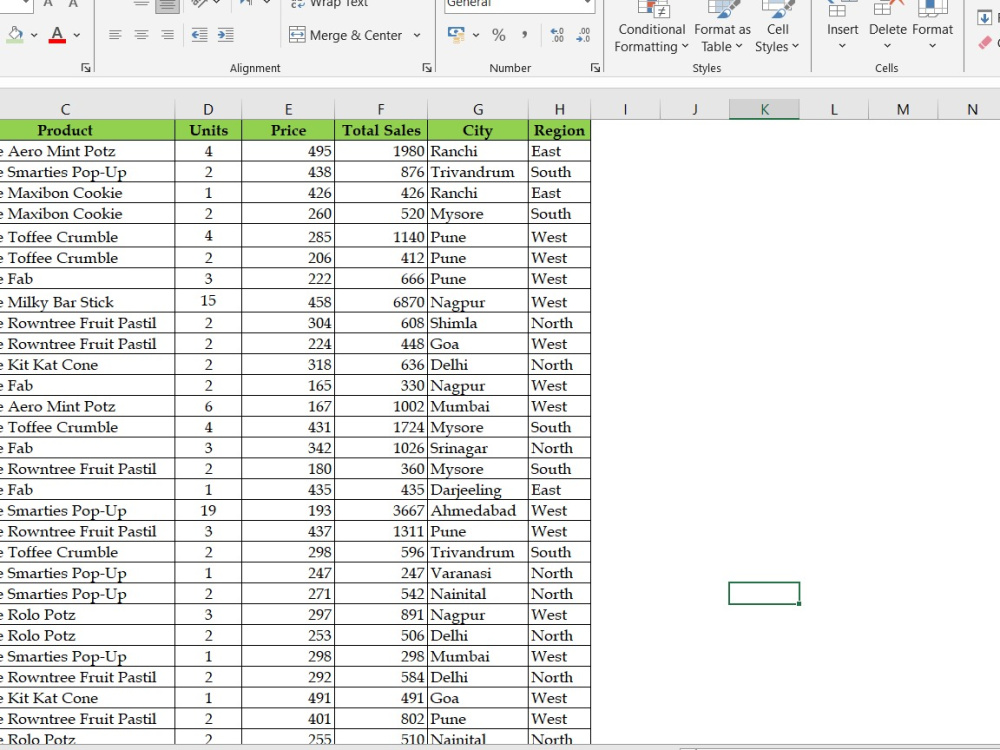Select the Total Sales header cell
1000x750 pixels.
pyautogui.click(x=381, y=130)
